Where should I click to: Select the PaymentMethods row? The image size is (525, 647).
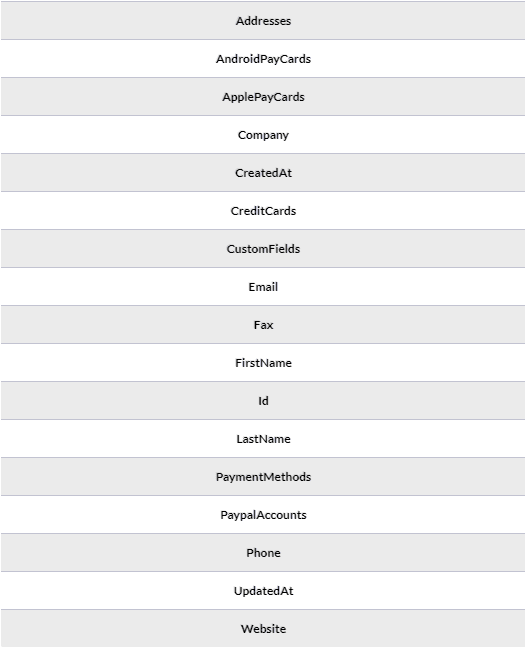(262, 476)
